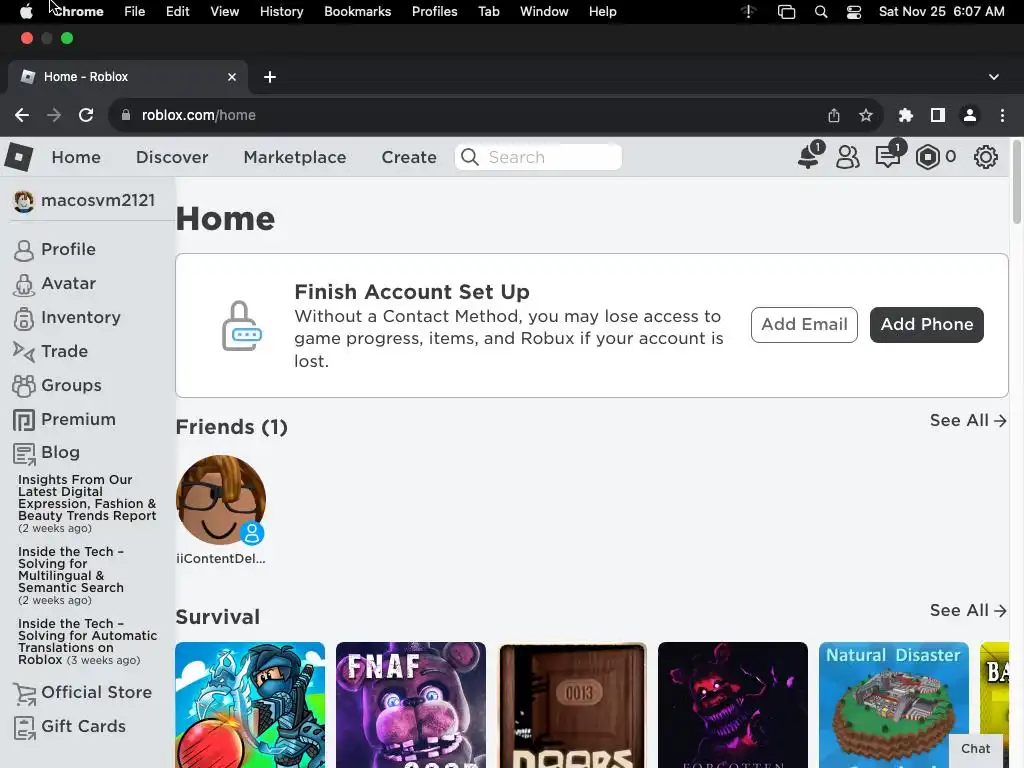Open the Bookmarks menu in menu bar

coord(357,12)
